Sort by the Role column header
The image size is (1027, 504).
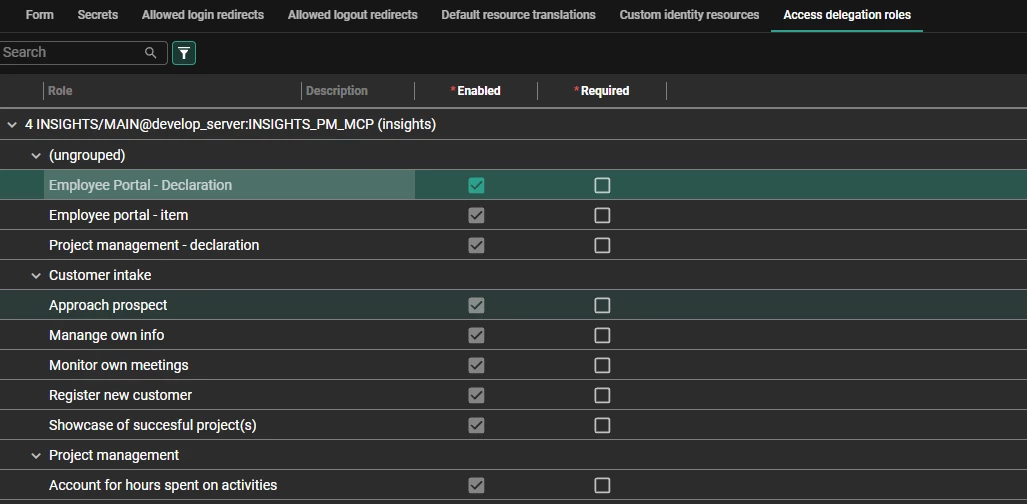(60, 90)
